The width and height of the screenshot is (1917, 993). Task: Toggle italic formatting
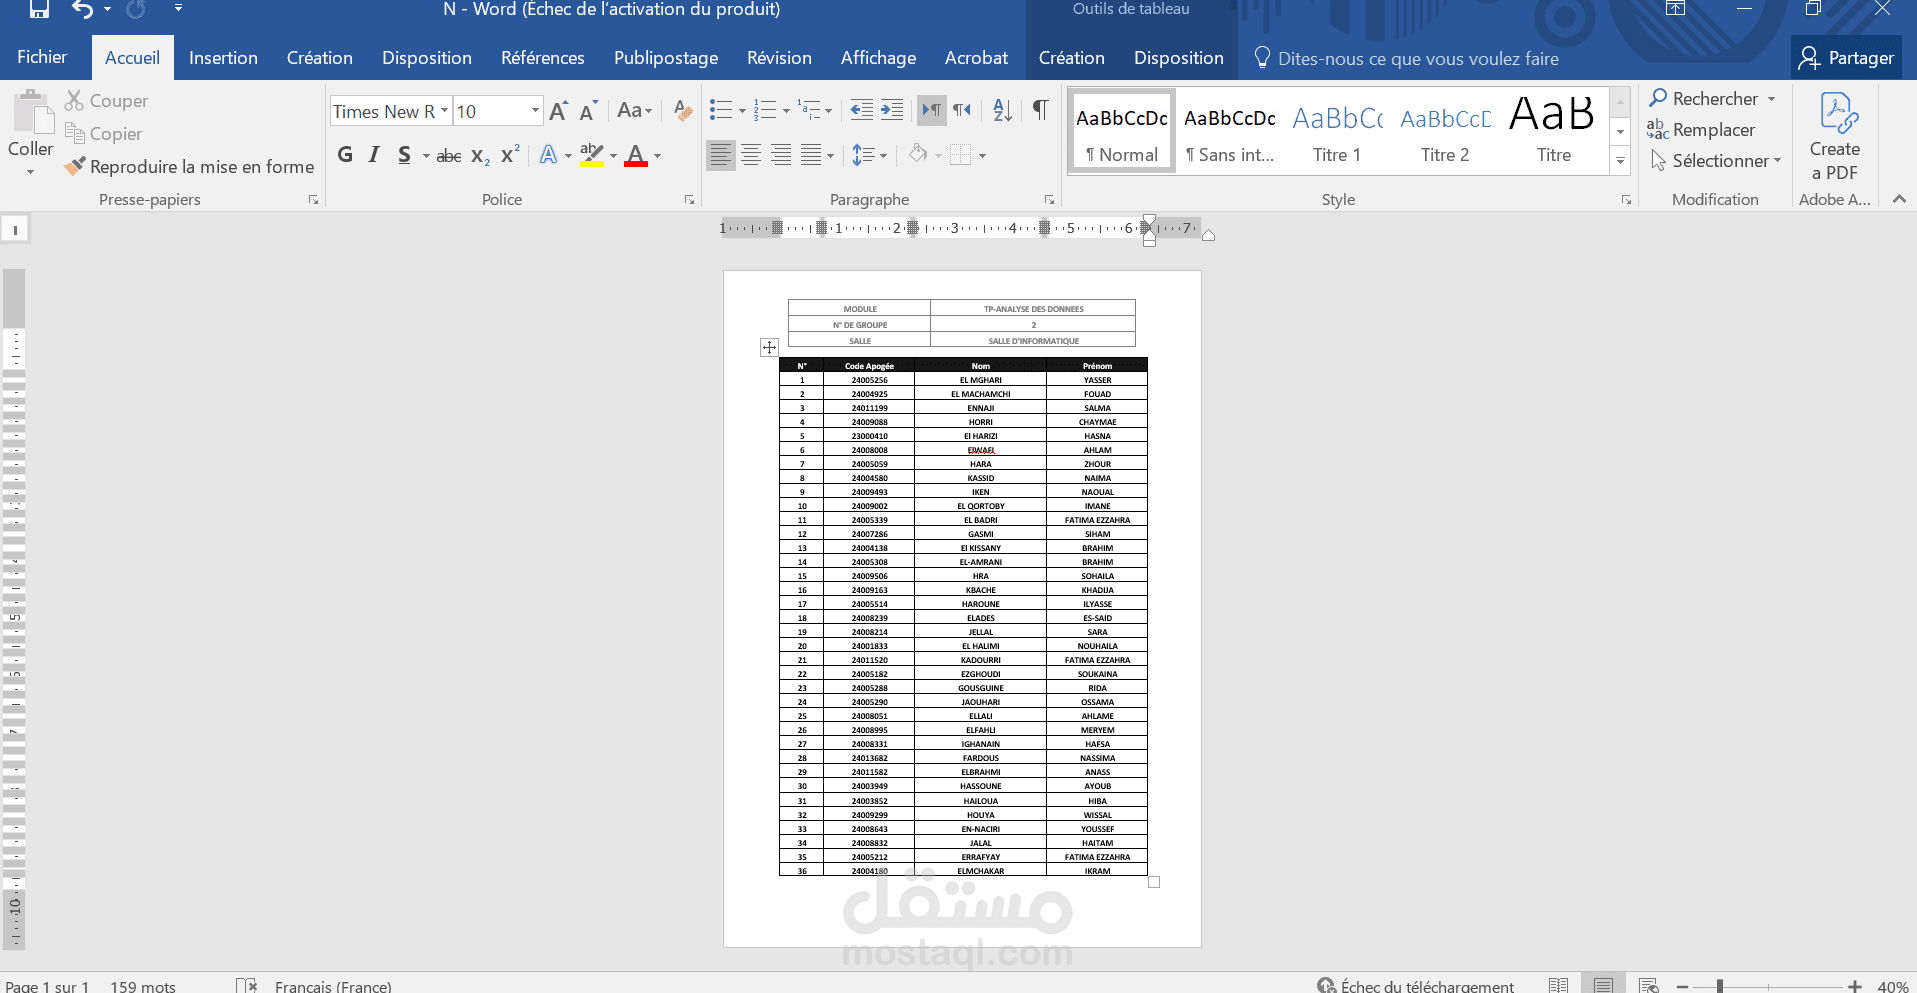point(373,154)
